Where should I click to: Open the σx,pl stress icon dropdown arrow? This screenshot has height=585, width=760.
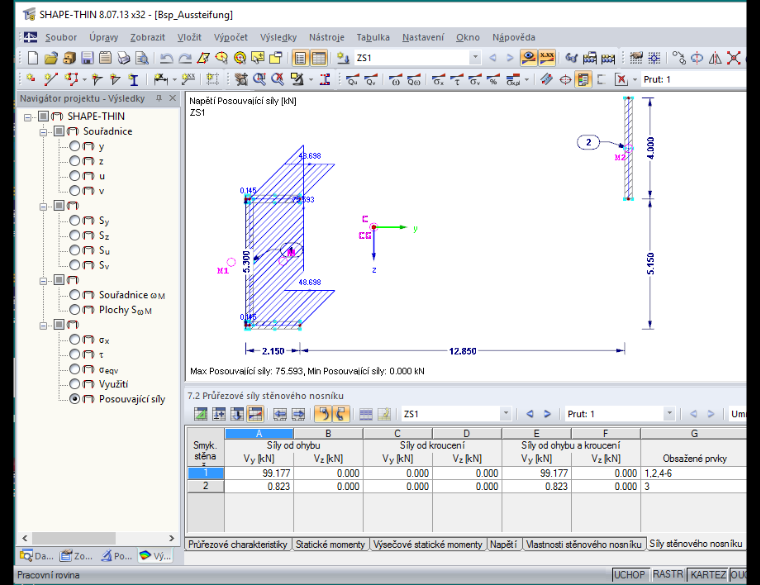(x=526, y=79)
